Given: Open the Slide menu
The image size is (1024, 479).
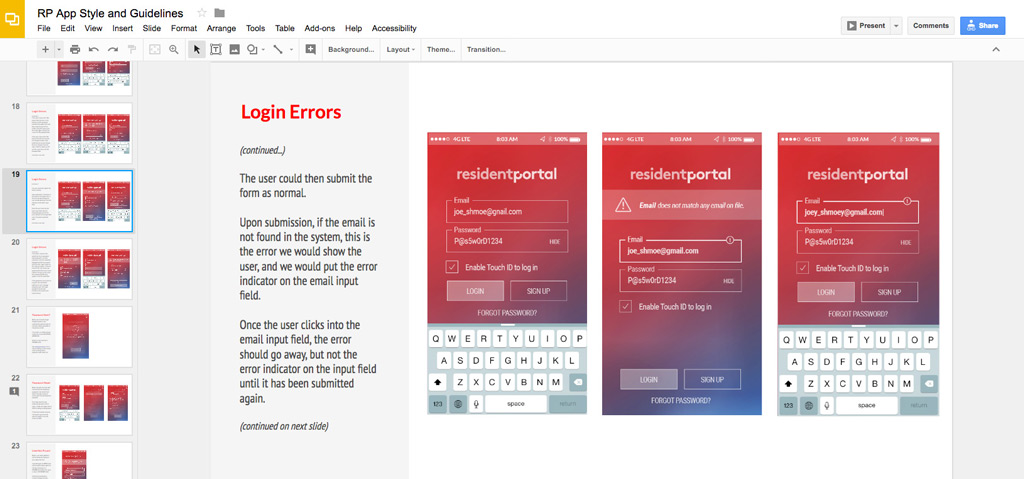Looking at the screenshot, I should 152,28.
